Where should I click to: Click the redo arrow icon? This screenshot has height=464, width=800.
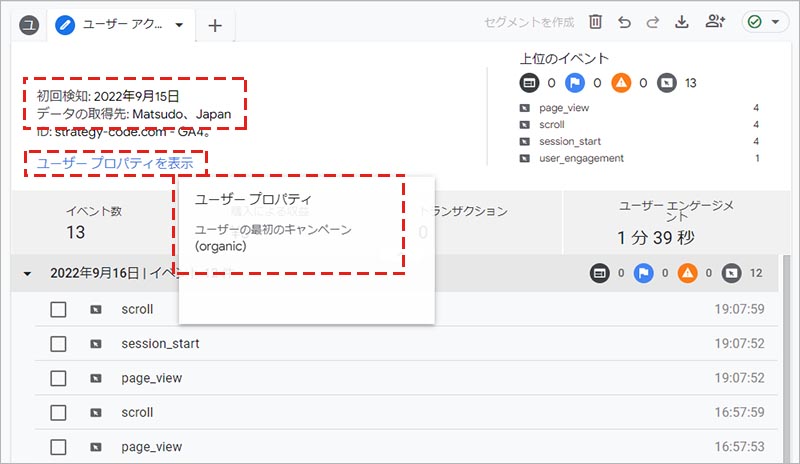tap(654, 23)
